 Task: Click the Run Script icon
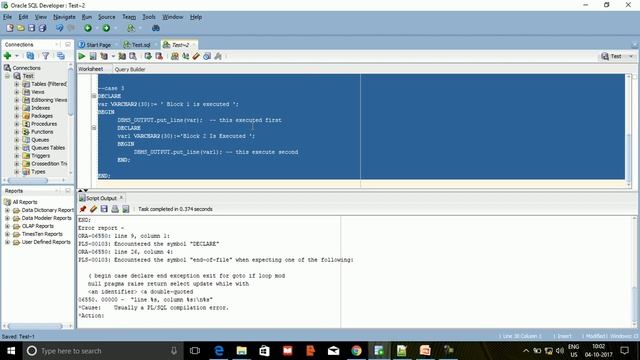(93, 56)
